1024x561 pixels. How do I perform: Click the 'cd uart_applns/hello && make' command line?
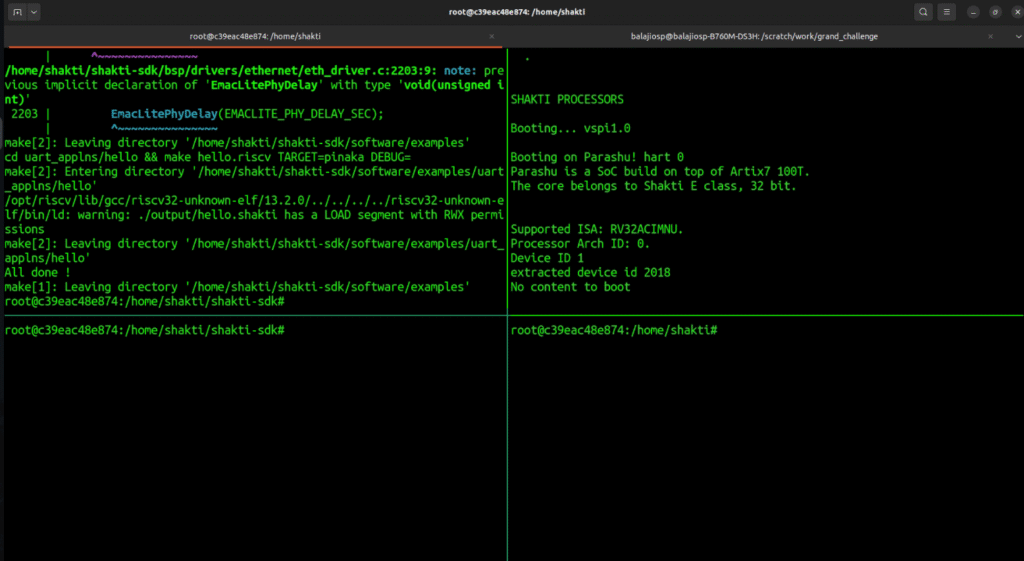[x=207, y=157]
